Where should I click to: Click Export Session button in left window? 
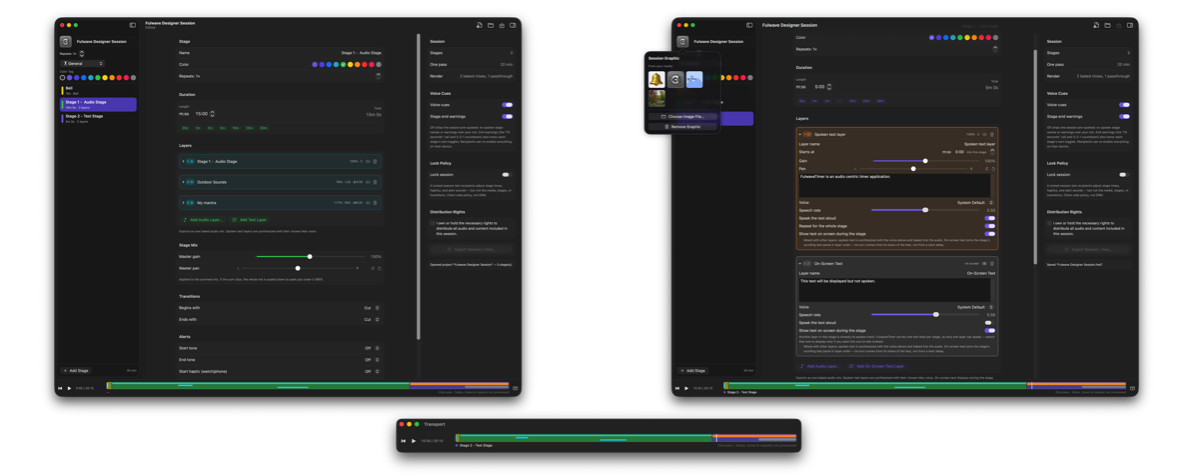(471, 249)
